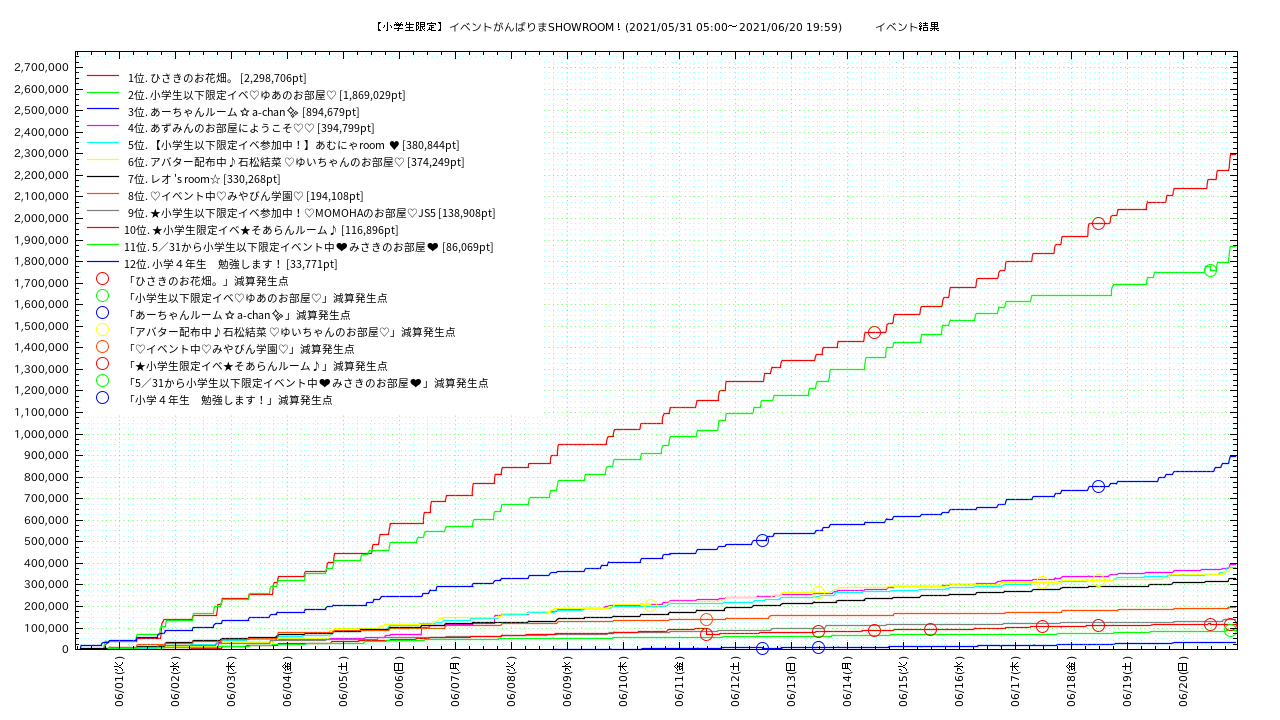1280x720 pixels.
Task: Click the blue circle legend marker for あーちゃんルーム 減算発生点
Action: pos(102,313)
